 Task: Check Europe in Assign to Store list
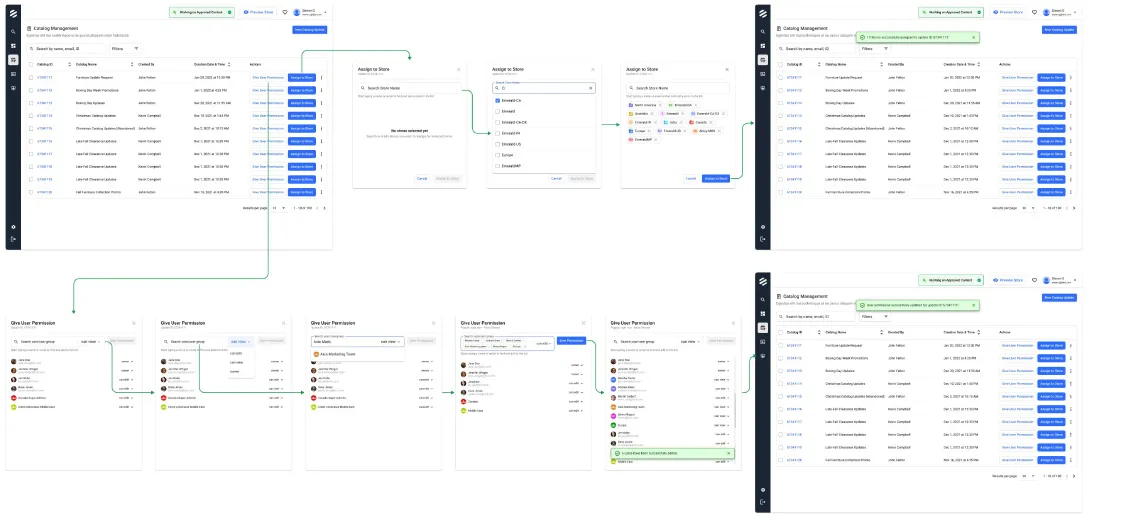point(497,155)
